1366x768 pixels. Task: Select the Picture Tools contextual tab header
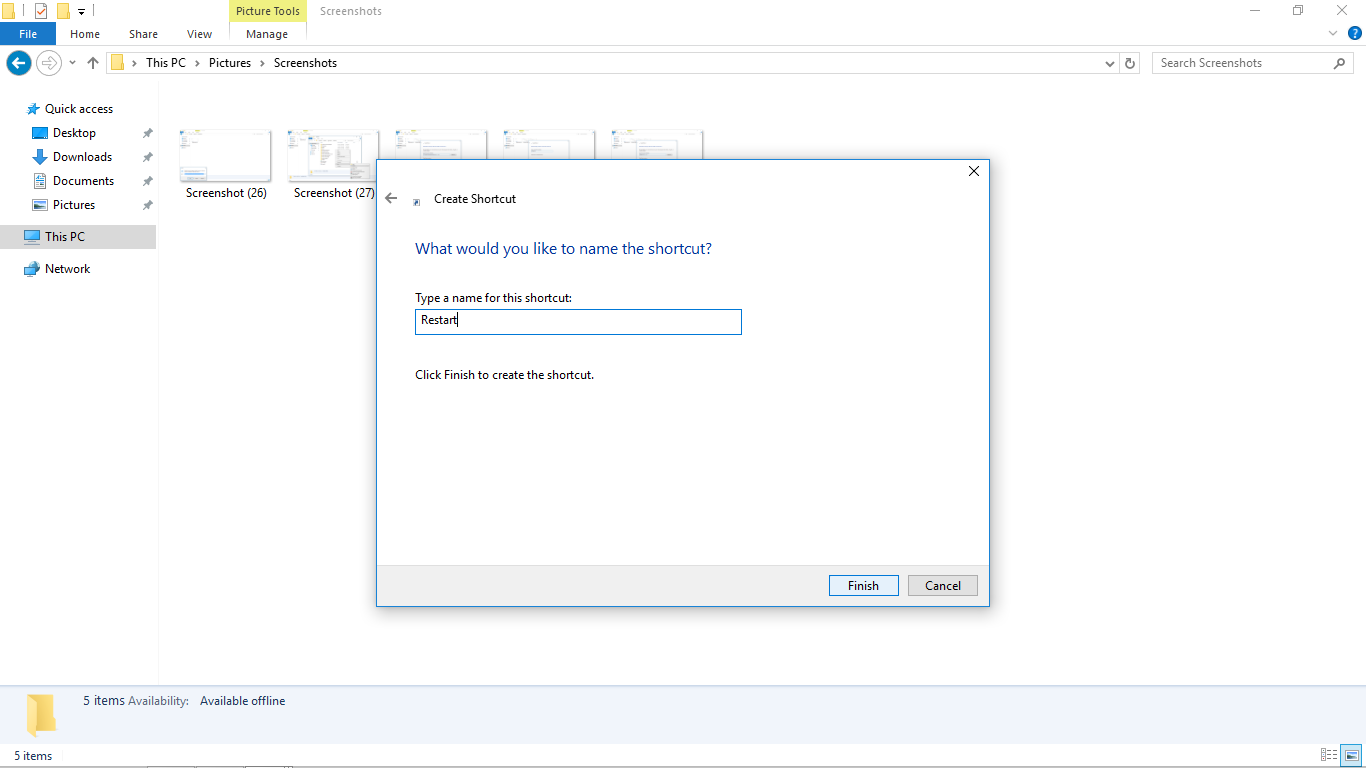pyautogui.click(x=268, y=11)
